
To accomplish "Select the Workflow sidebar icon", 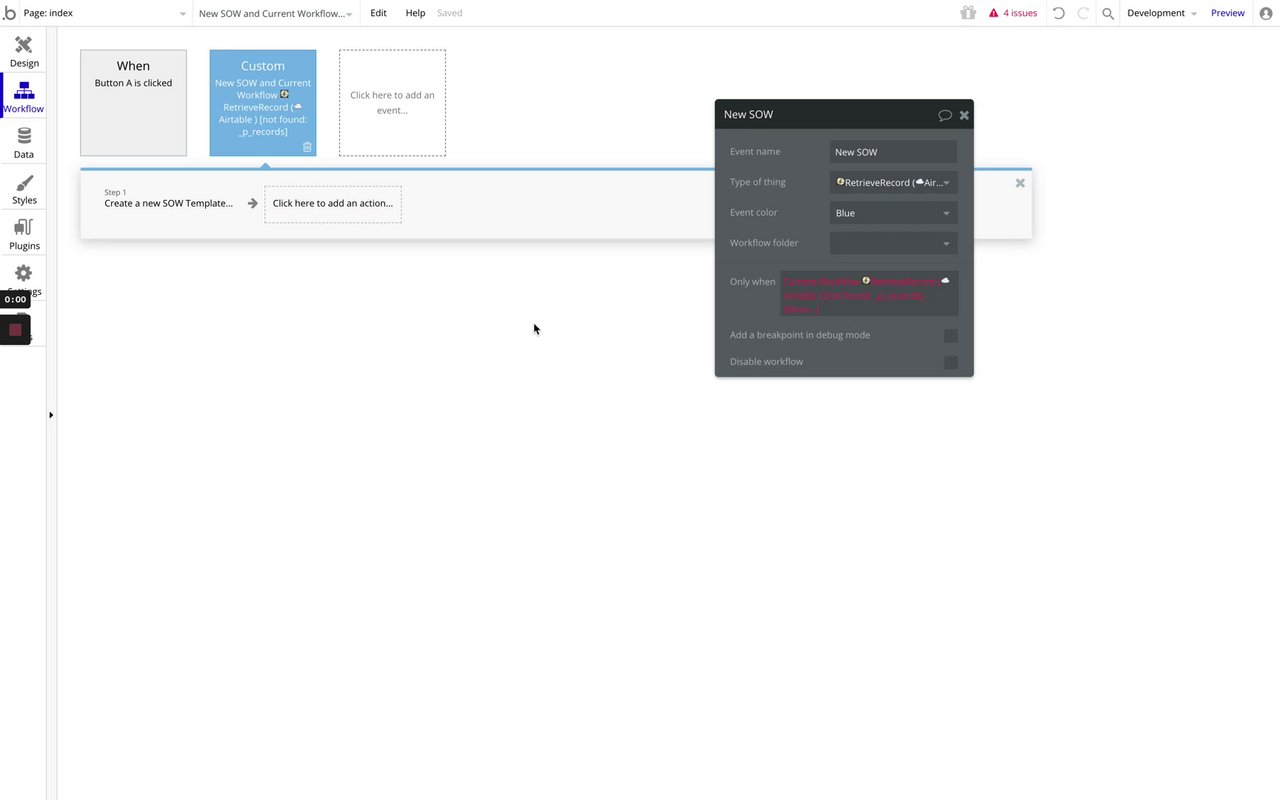I will (x=24, y=98).
